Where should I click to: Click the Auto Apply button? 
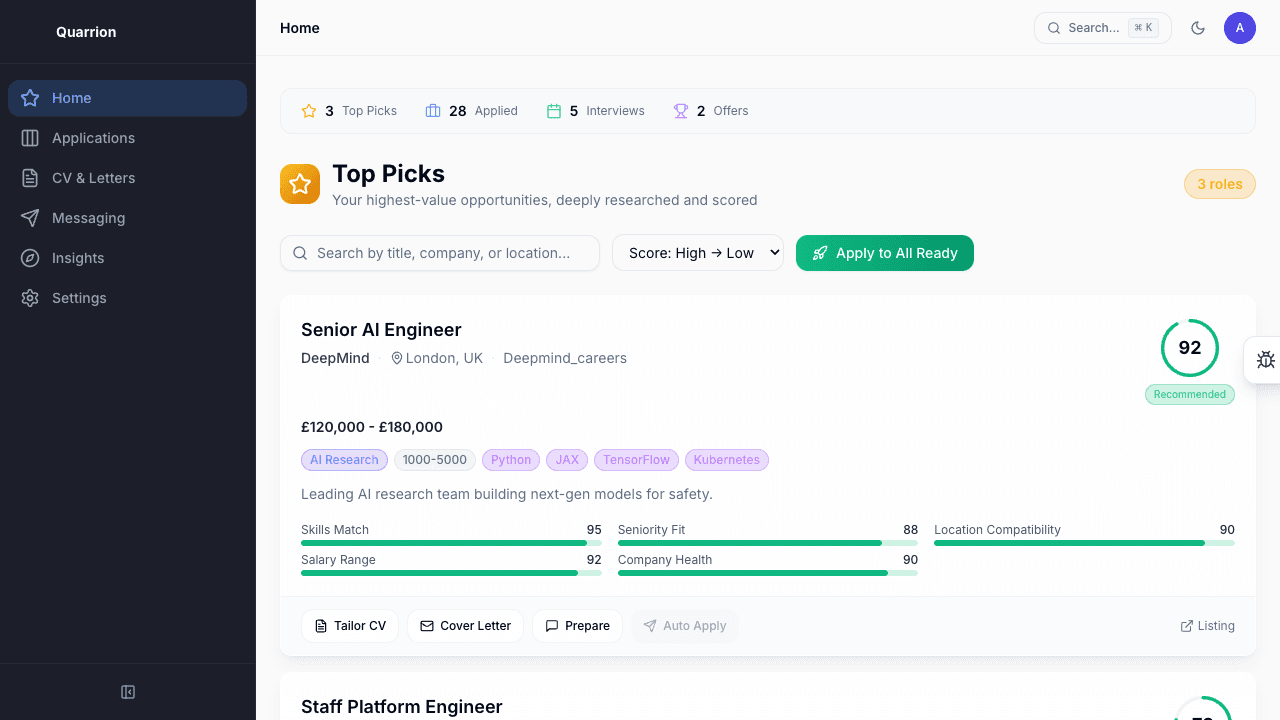685,626
